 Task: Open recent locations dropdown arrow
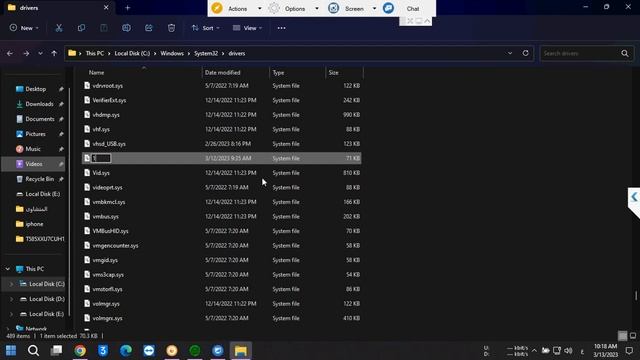click(40, 53)
